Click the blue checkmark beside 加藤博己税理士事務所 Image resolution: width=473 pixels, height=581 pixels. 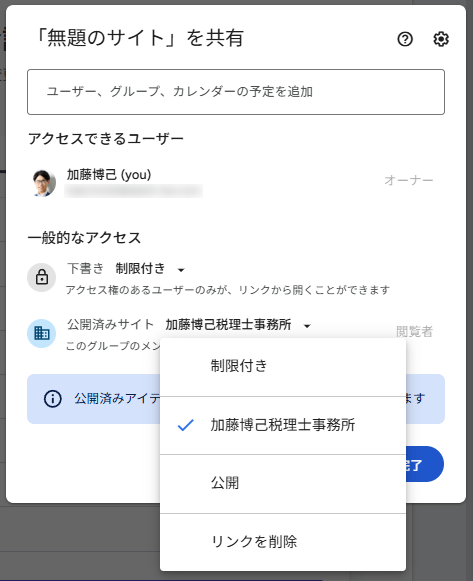186,425
